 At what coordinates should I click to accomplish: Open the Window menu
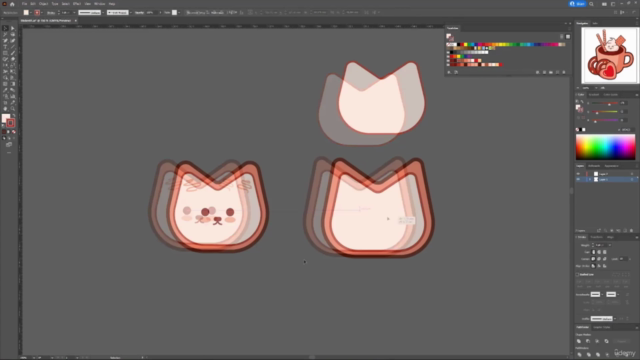(100, 4)
